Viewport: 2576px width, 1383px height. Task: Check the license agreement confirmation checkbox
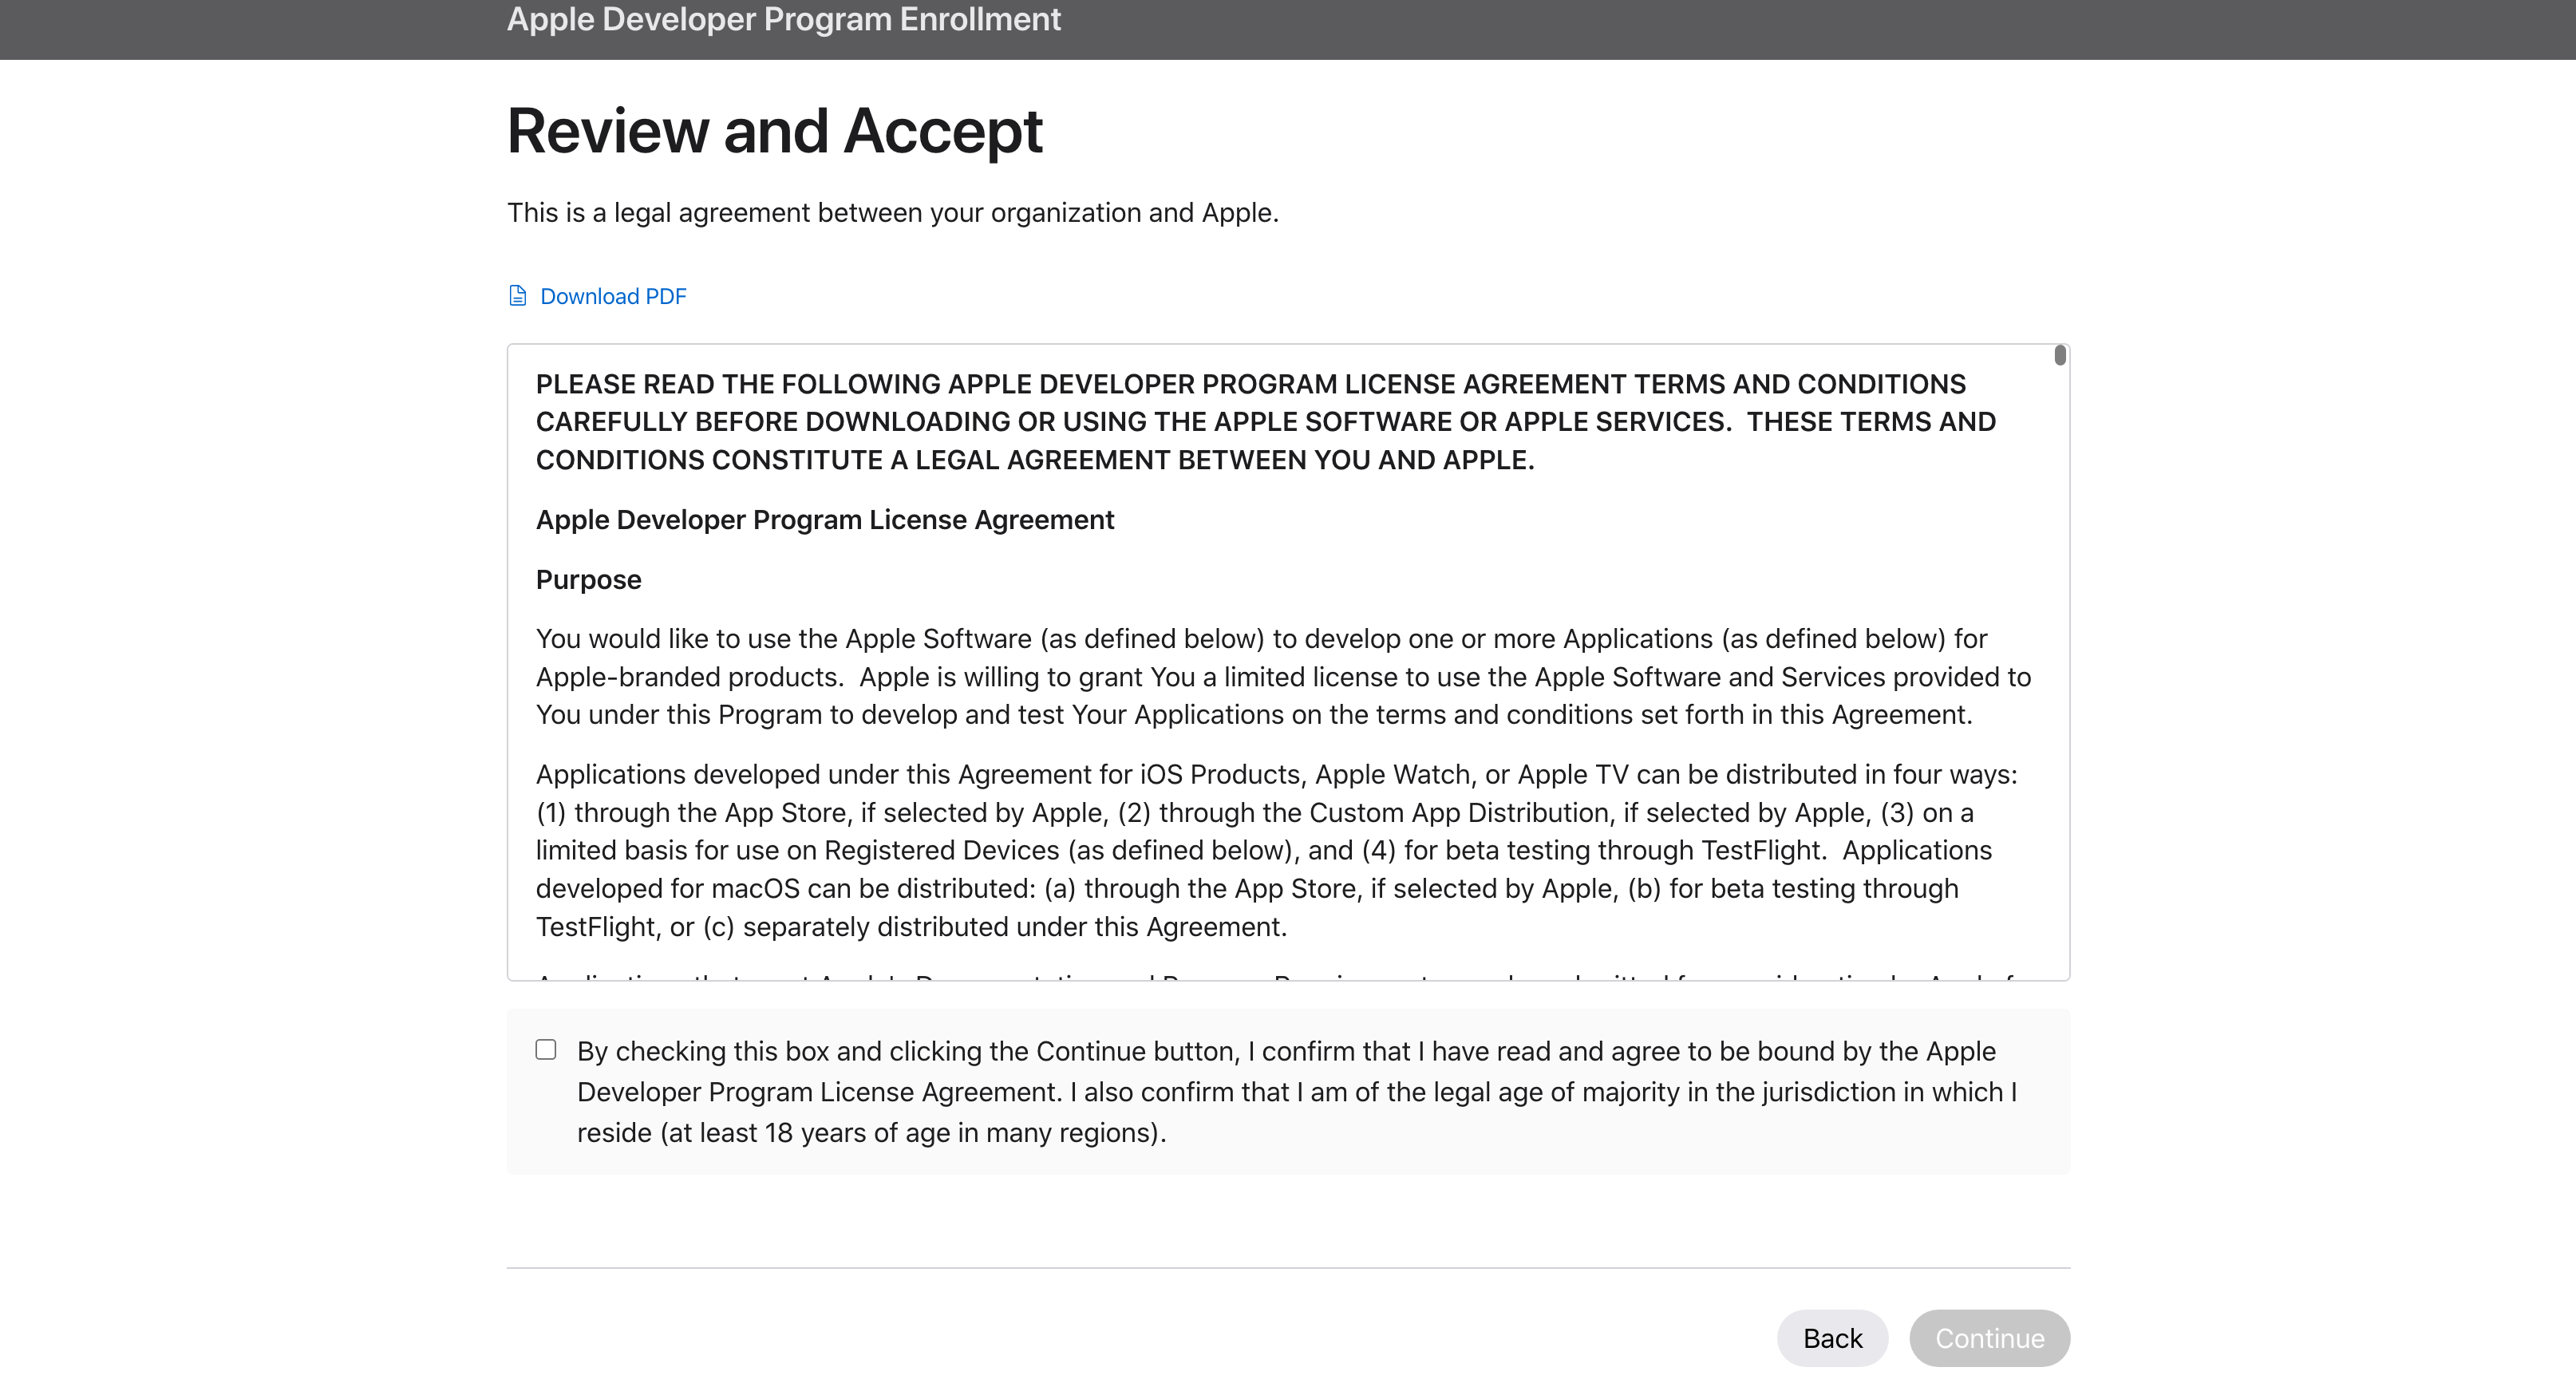point(546,1050)
